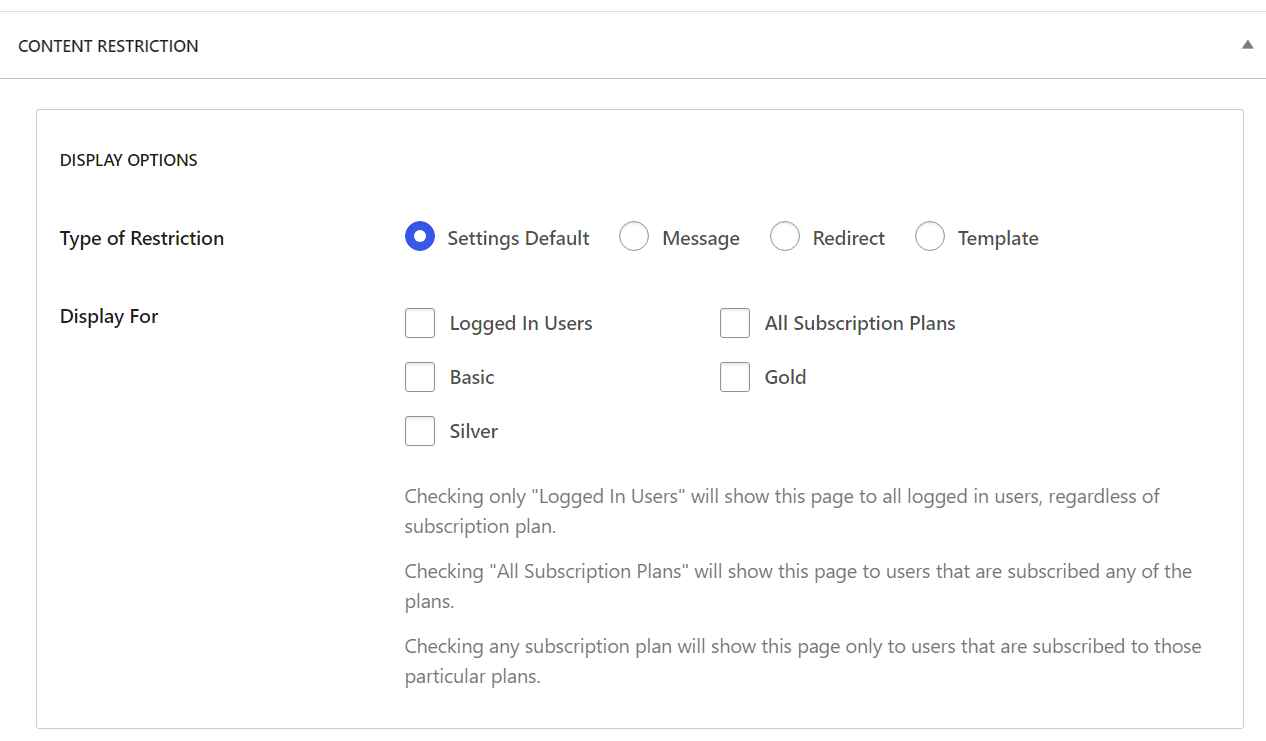The image size is (1266, 741).
Task: Check the Logged In Users box
Action: 420,323
